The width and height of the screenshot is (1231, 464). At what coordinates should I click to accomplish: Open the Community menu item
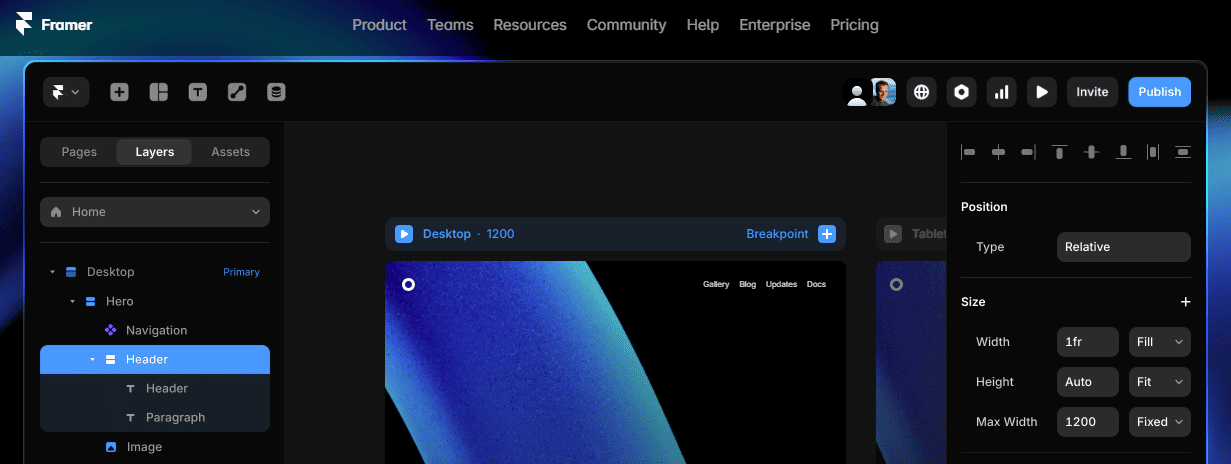tap(627, 25)
